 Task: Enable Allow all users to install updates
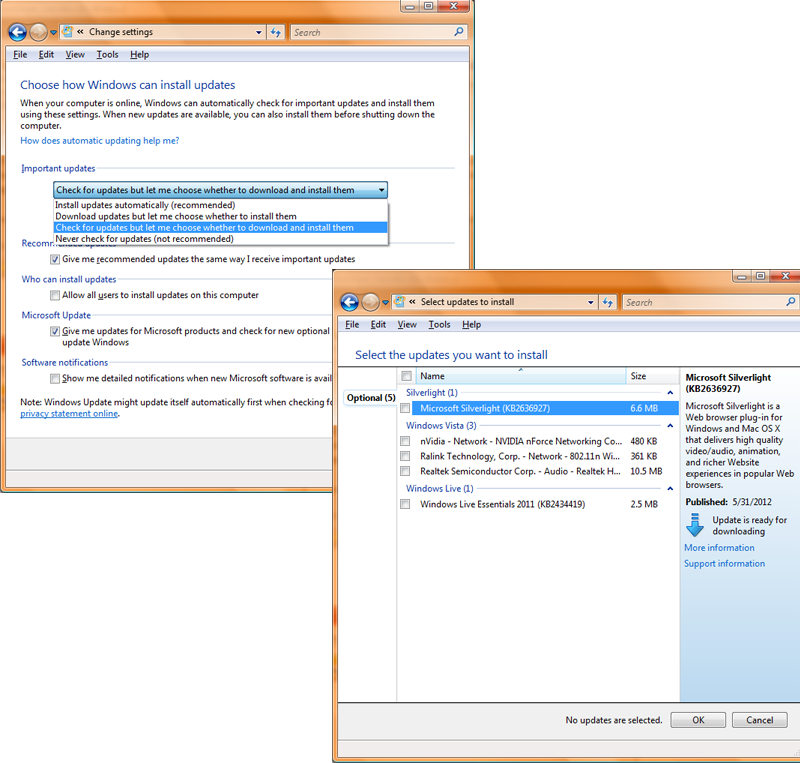(55, 295)
